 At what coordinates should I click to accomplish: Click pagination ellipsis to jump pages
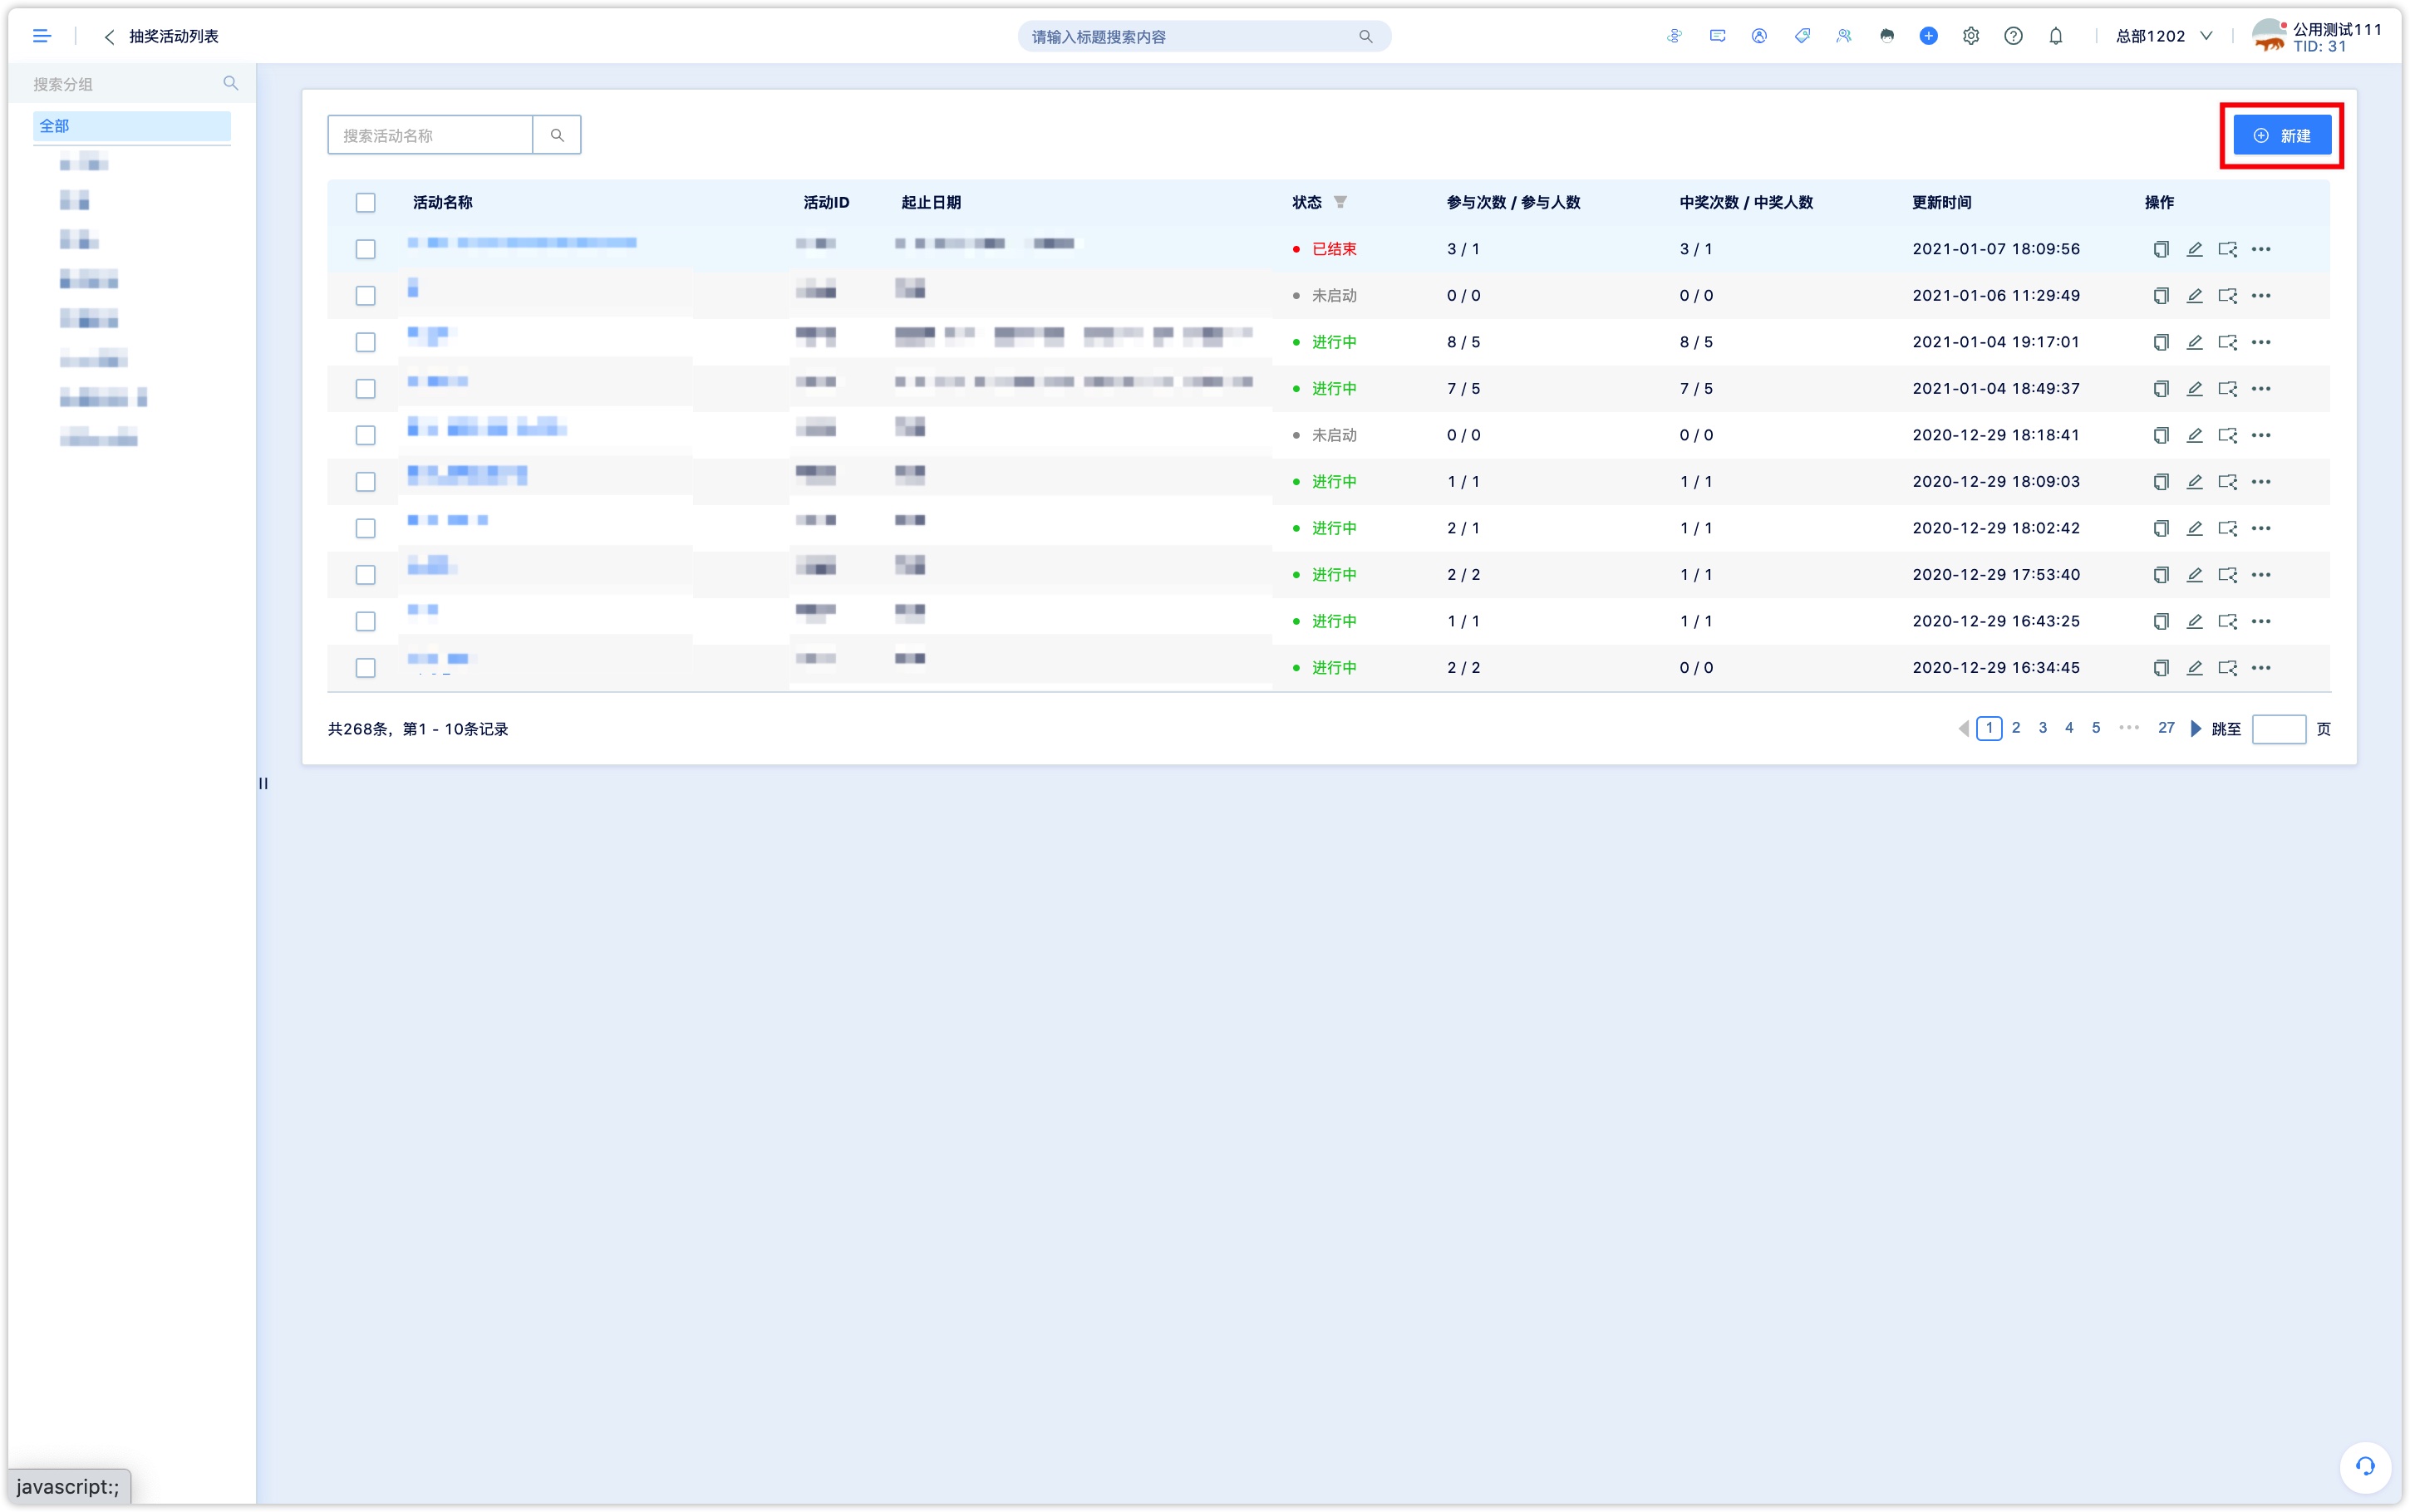[x=2129, y=728]
